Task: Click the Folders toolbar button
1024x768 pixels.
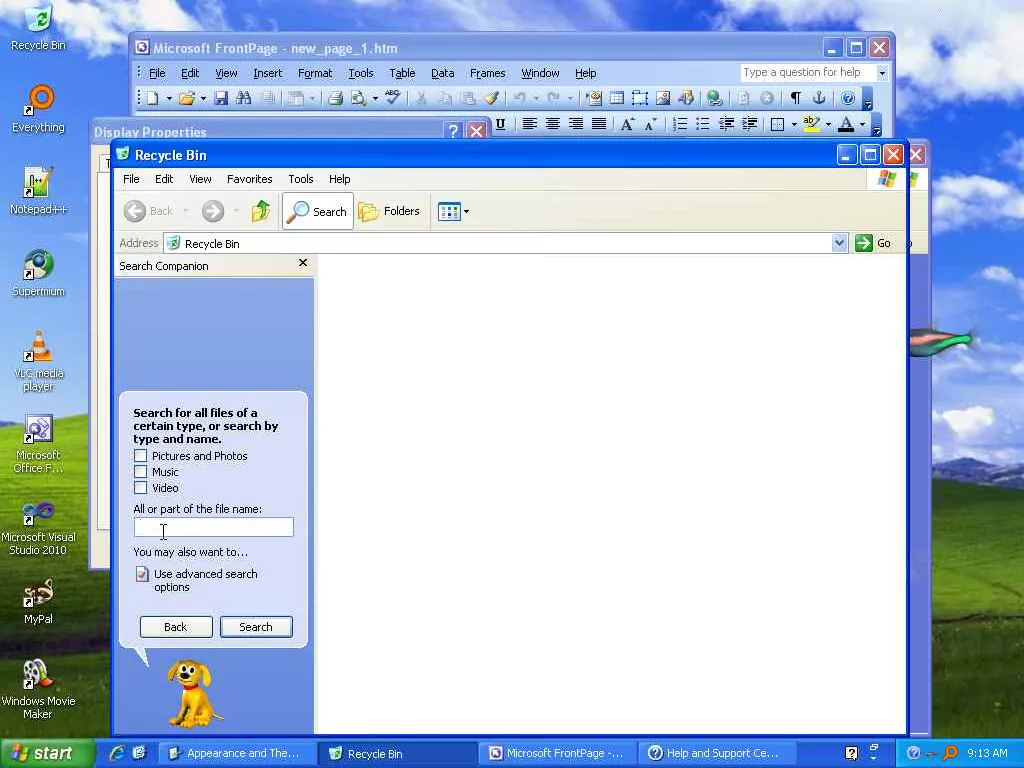Action: point(389,211)
